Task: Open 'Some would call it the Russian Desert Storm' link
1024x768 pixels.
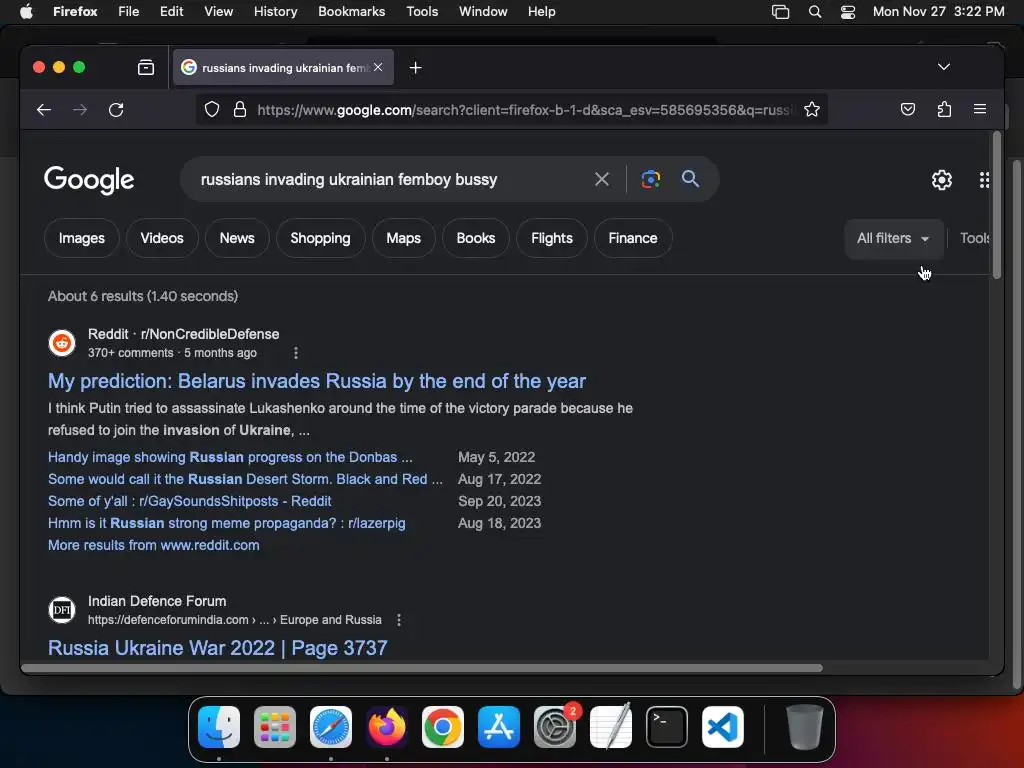Action: tap(245, 479)
